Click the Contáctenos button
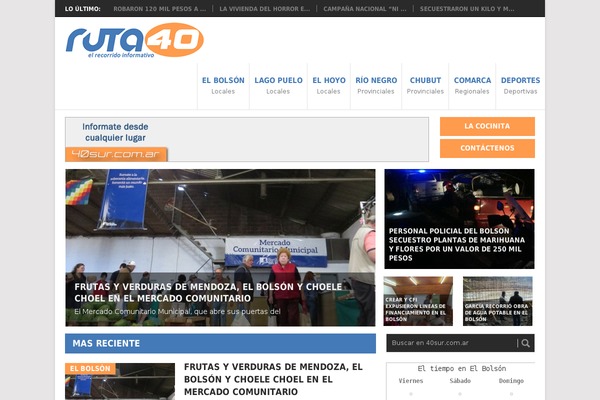This screenshot has width=600, height=400. (x=487, y=148)
